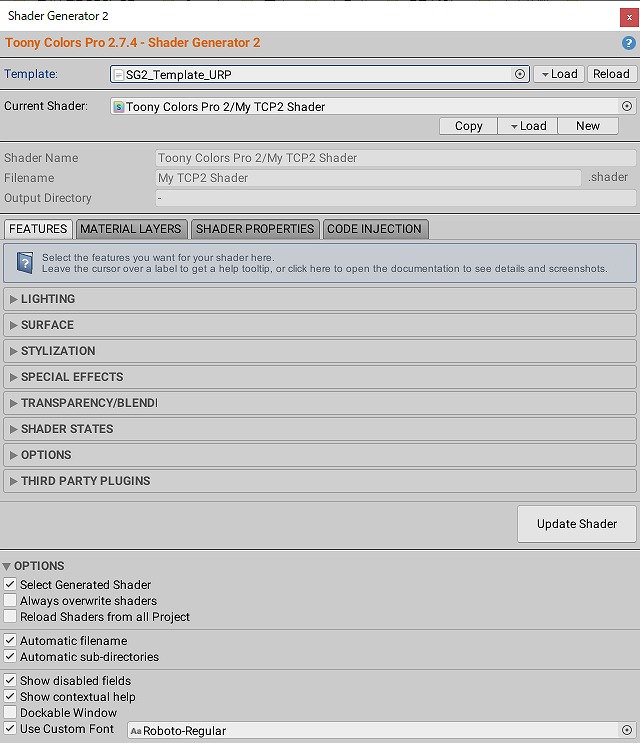Viewport: 640px width, 743px height.
Task: Expand the LIGHTING section
Action: click(x=320, y=299)
